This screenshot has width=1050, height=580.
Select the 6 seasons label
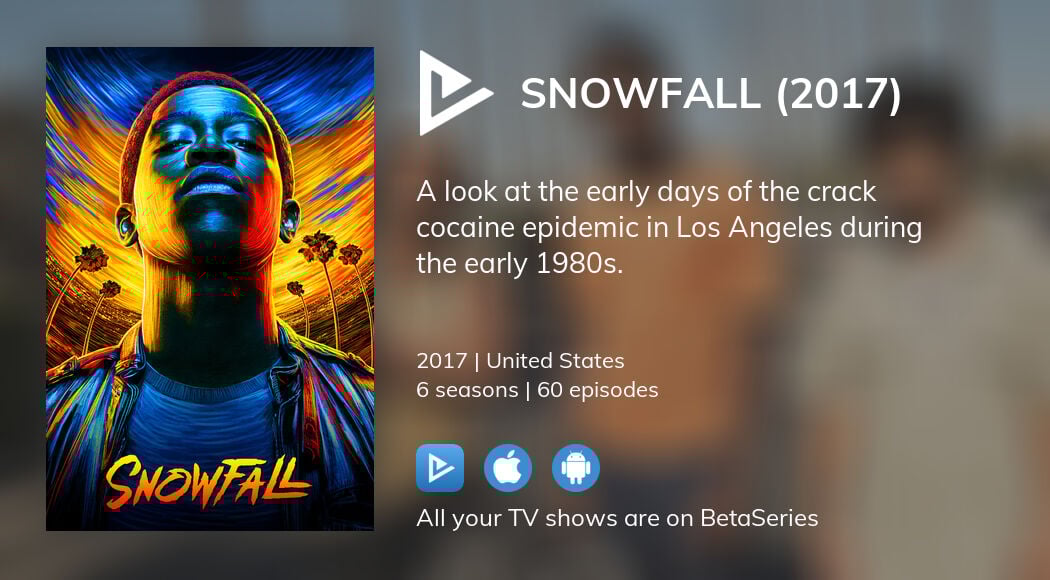point(467,390)
